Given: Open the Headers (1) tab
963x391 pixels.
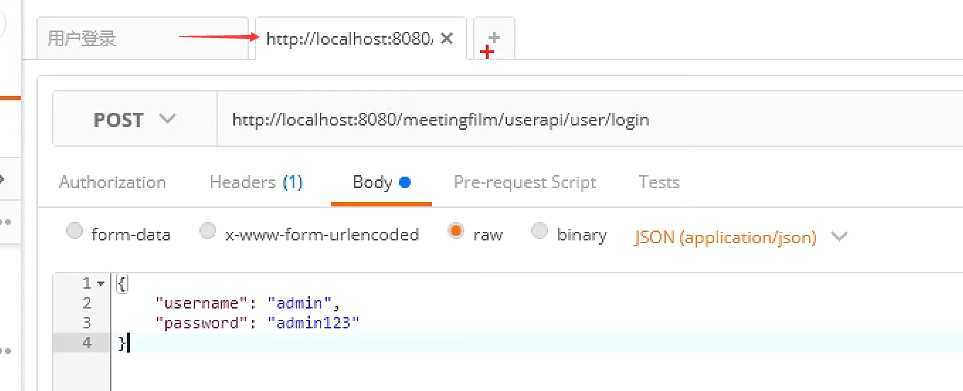Looking at the screenshot, I should [256, 182].
